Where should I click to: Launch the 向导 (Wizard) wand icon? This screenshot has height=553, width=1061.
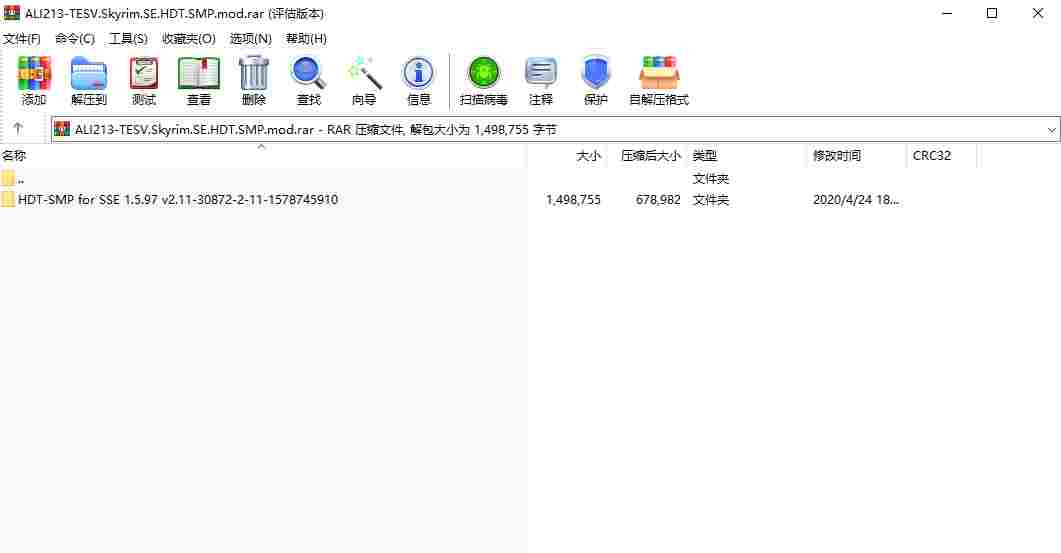click(364, 73)
